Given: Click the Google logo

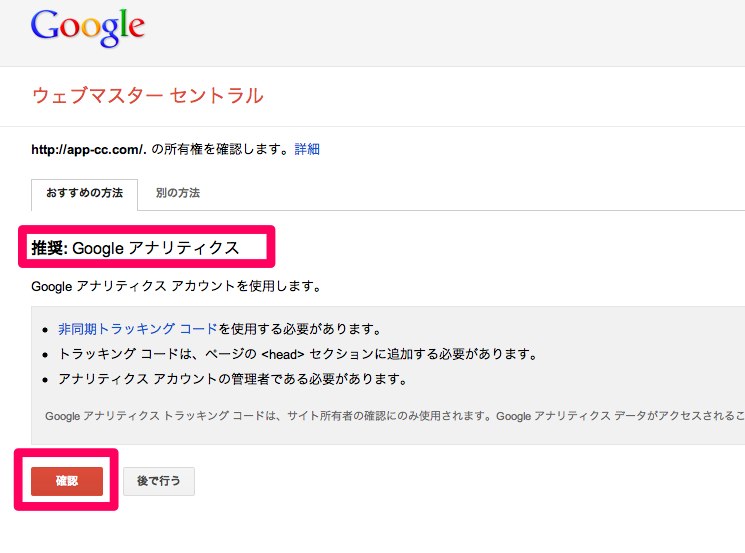Looking at the screenshot, I should [87, 28].
